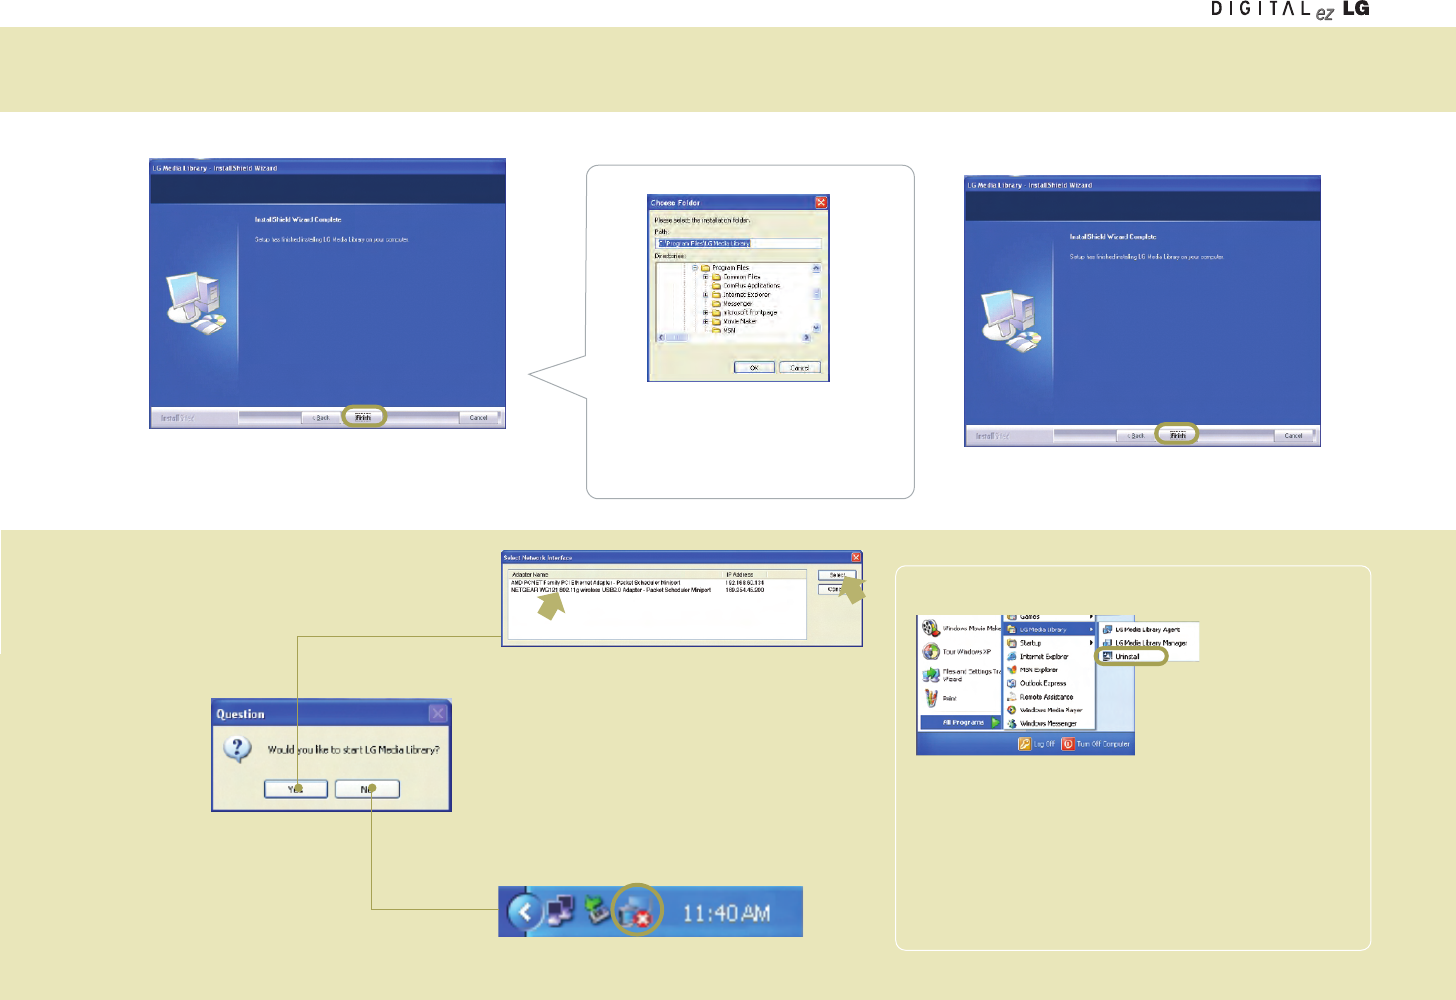Click the Log Off button

1037,744
